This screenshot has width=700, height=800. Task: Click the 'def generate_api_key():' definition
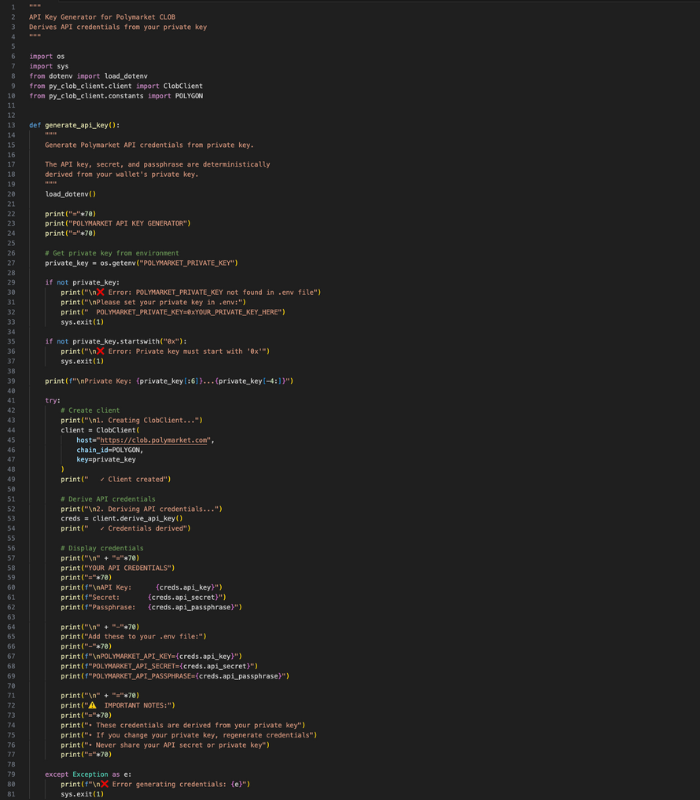(74, 125)
